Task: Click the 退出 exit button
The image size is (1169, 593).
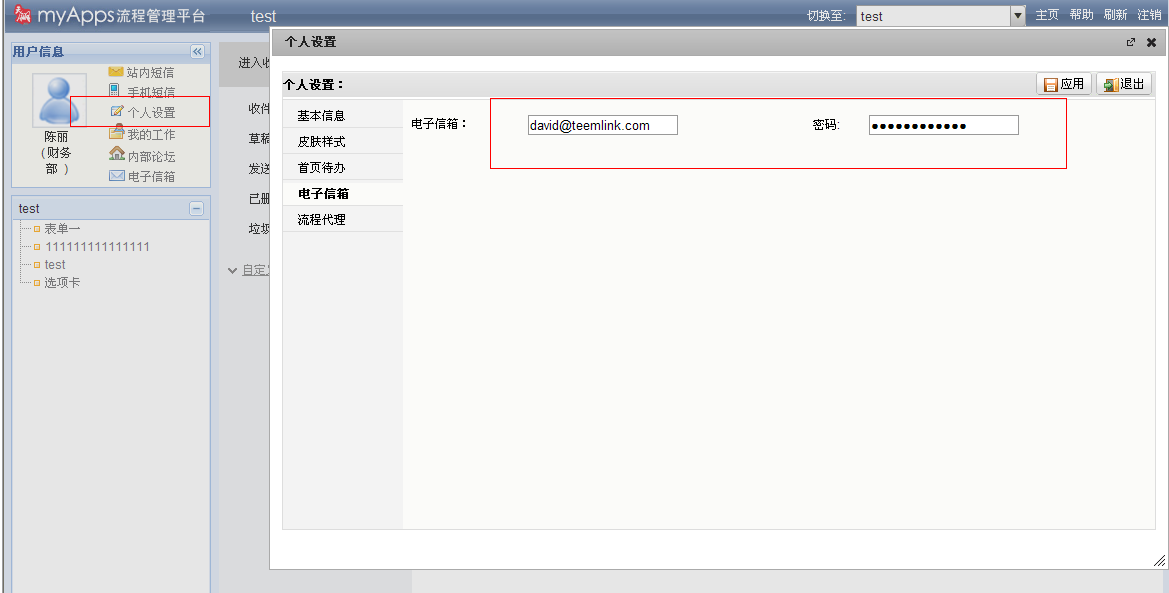Action: click(1124, 84)
